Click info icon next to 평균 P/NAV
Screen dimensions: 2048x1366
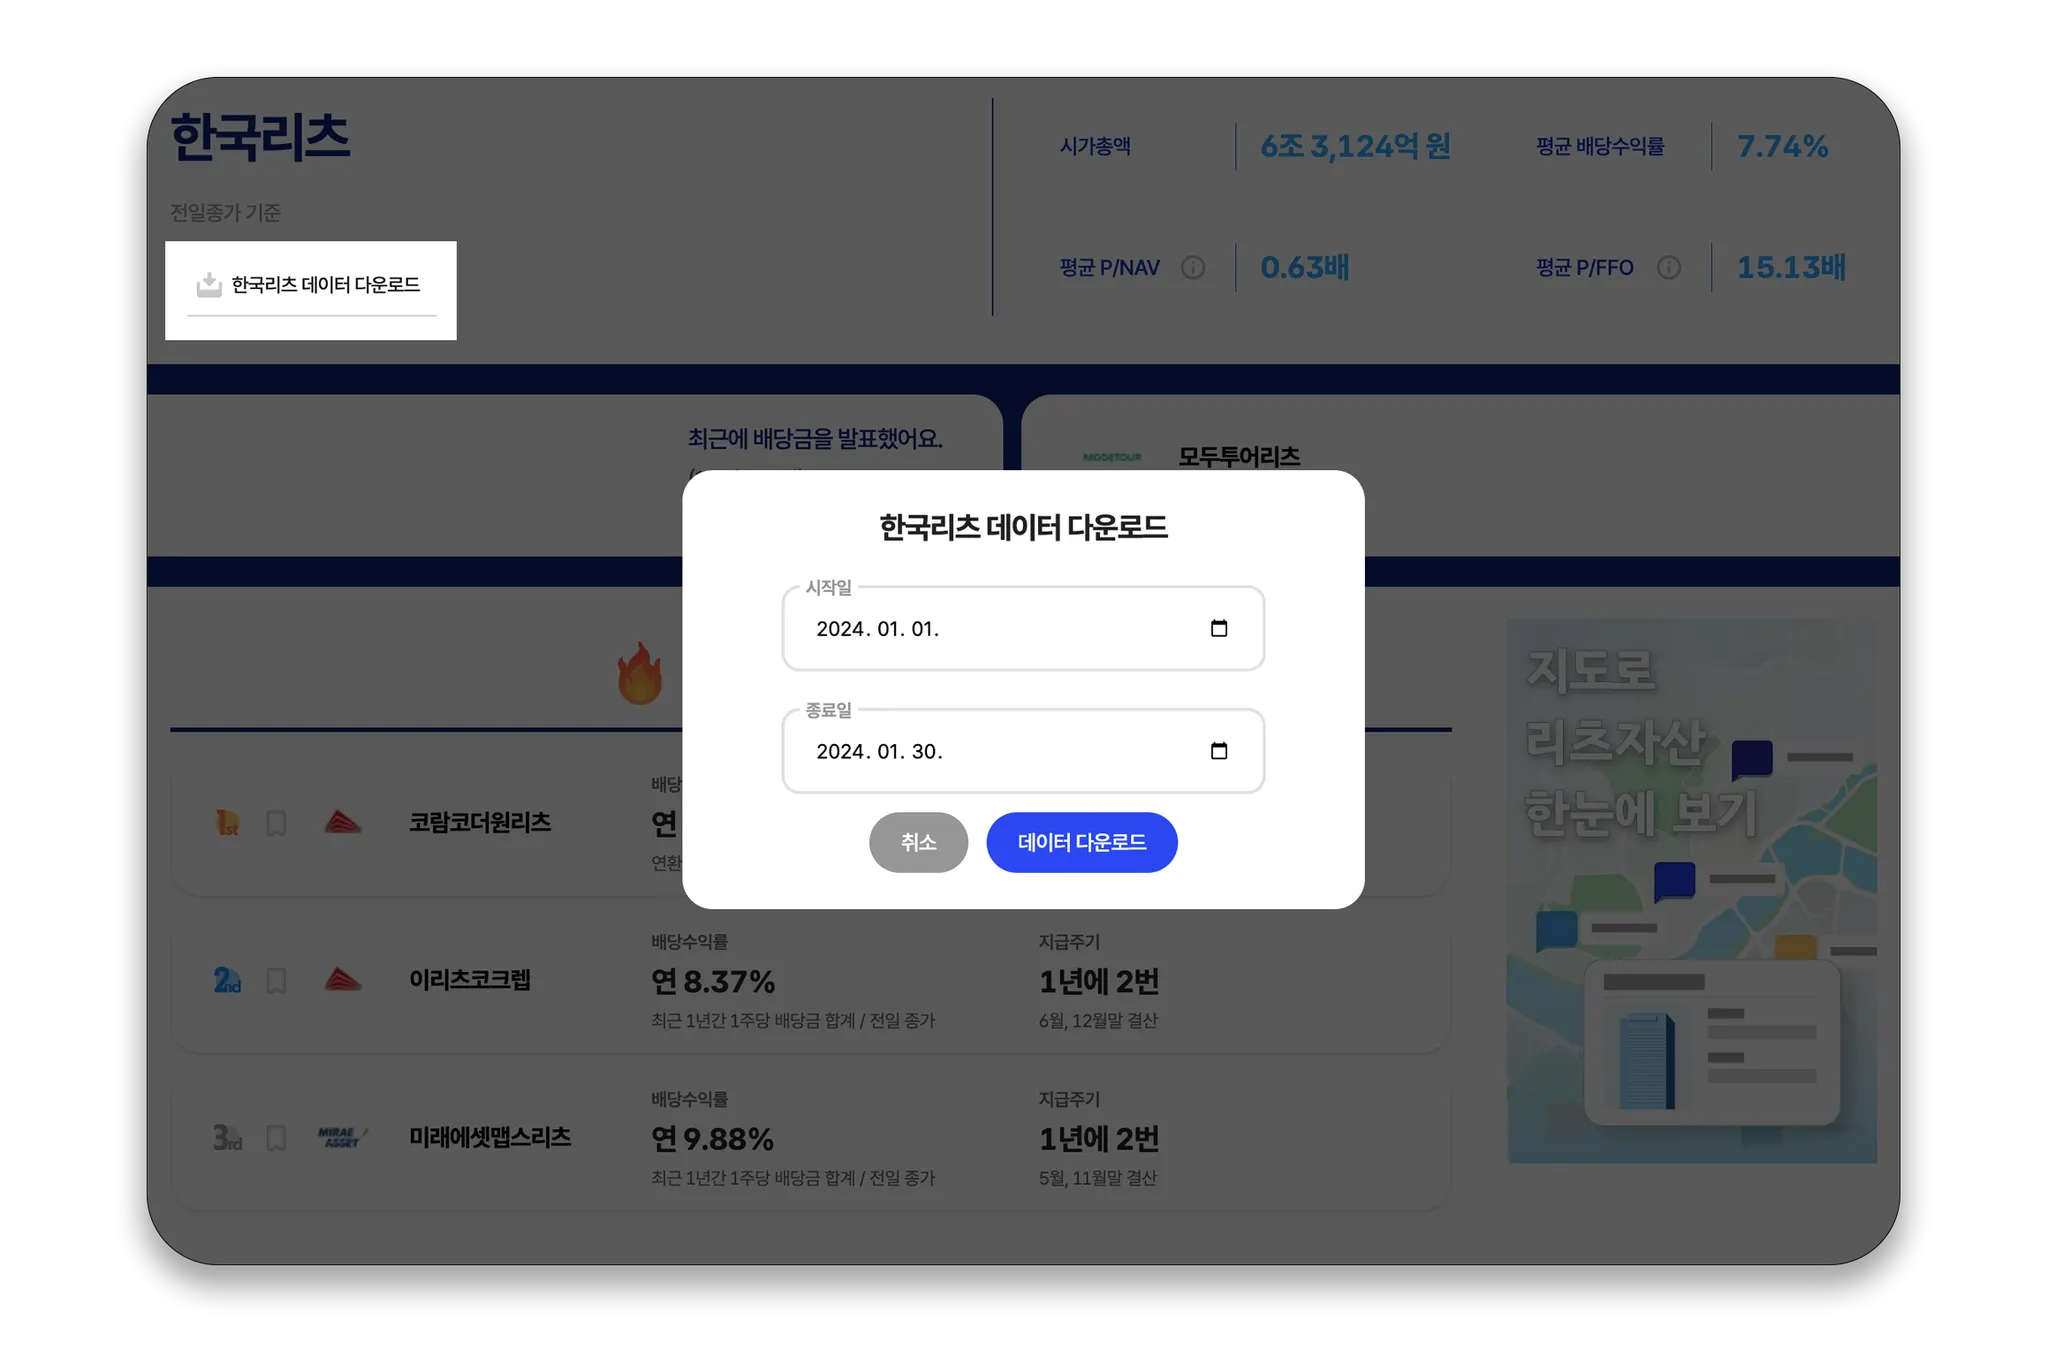click(1192, 268)
